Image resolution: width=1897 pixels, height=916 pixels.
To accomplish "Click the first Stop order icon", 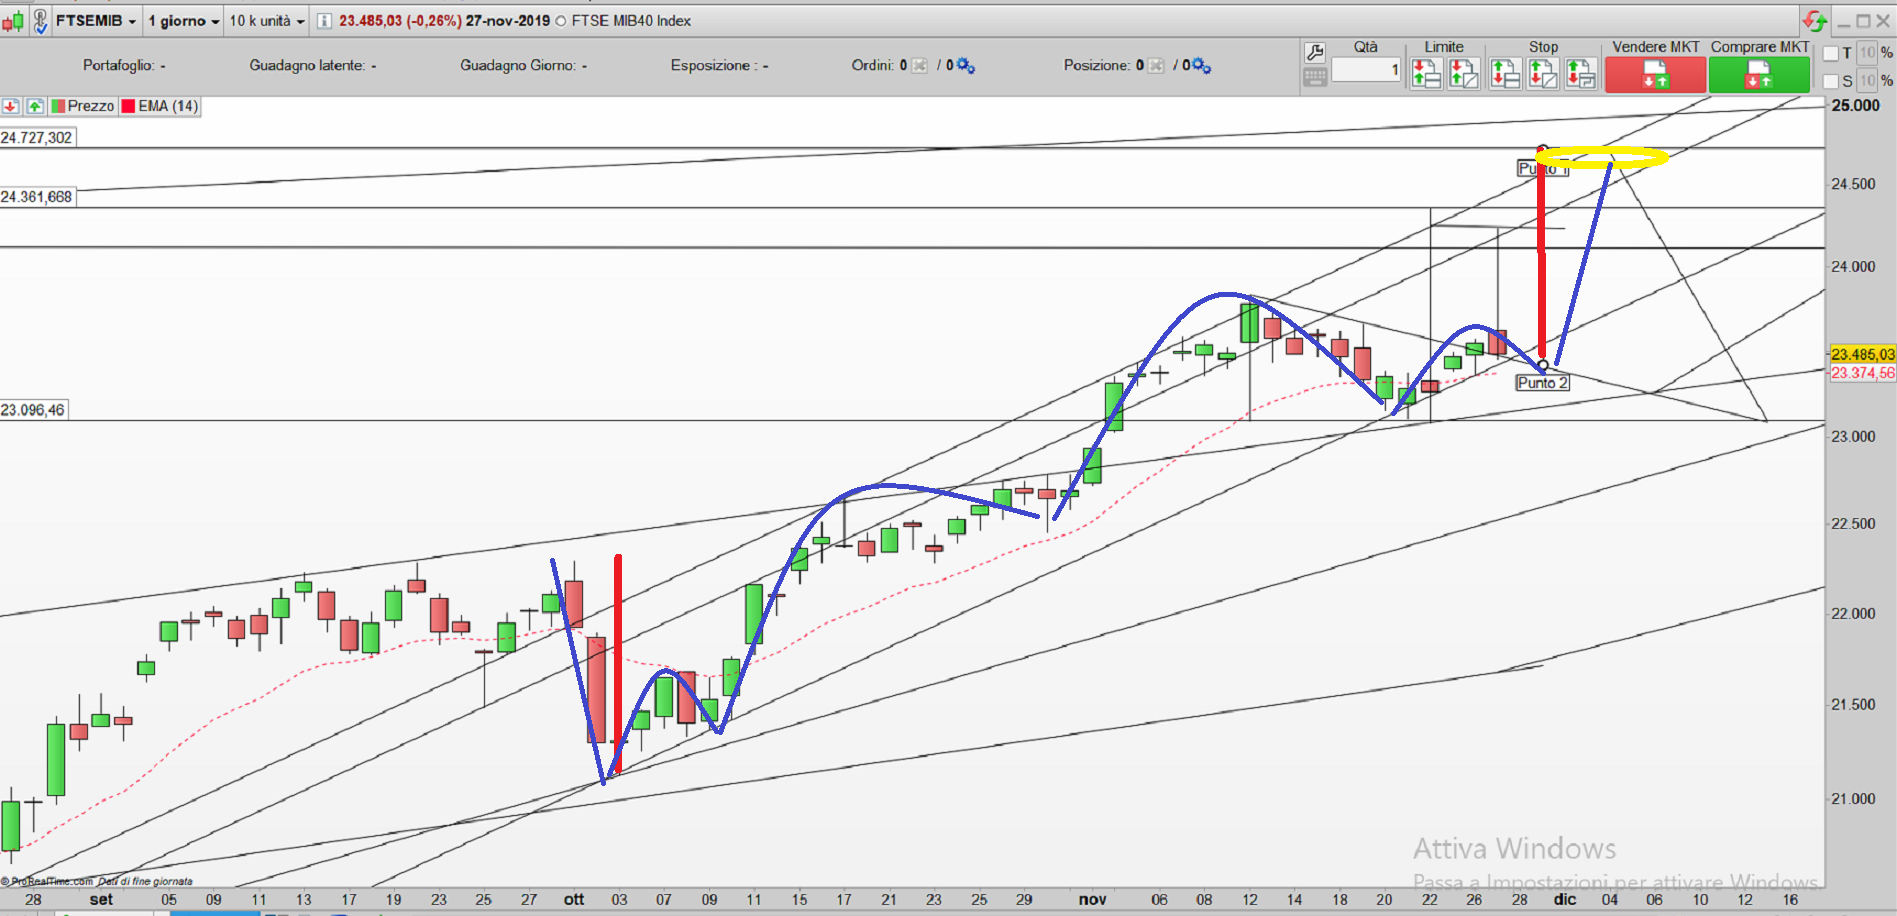I will (1504, 74).
